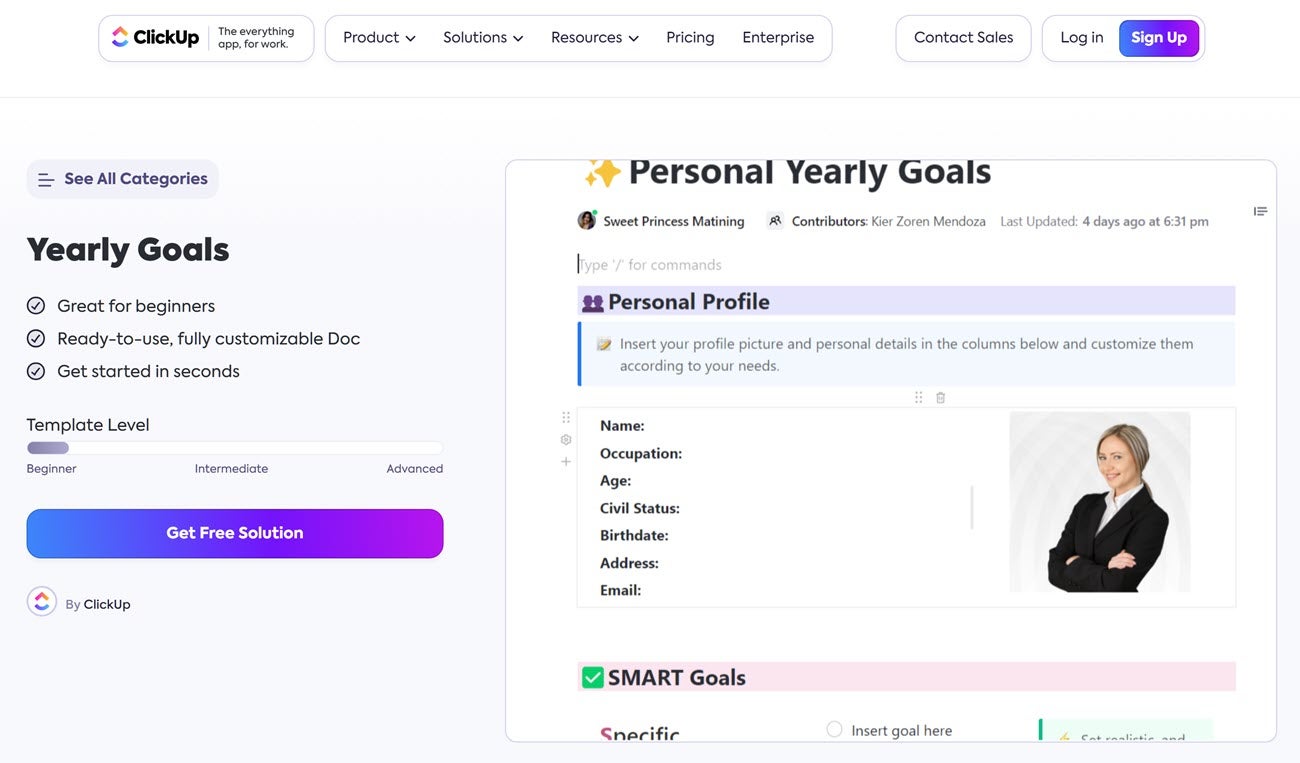Toggle the 'Insert goal here' radio circle

coord(834,730)
